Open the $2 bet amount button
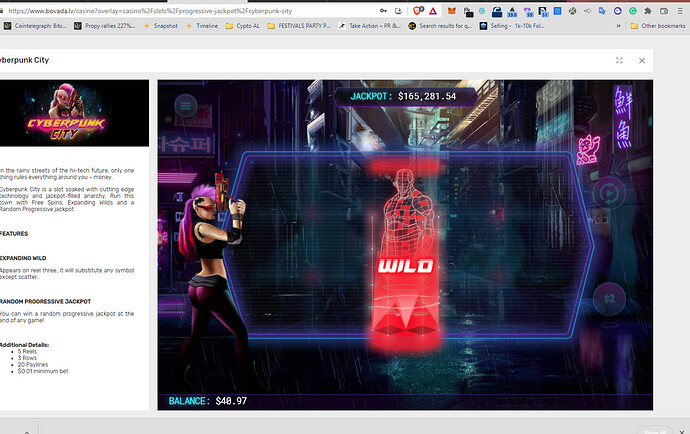 tap(609, 299)
